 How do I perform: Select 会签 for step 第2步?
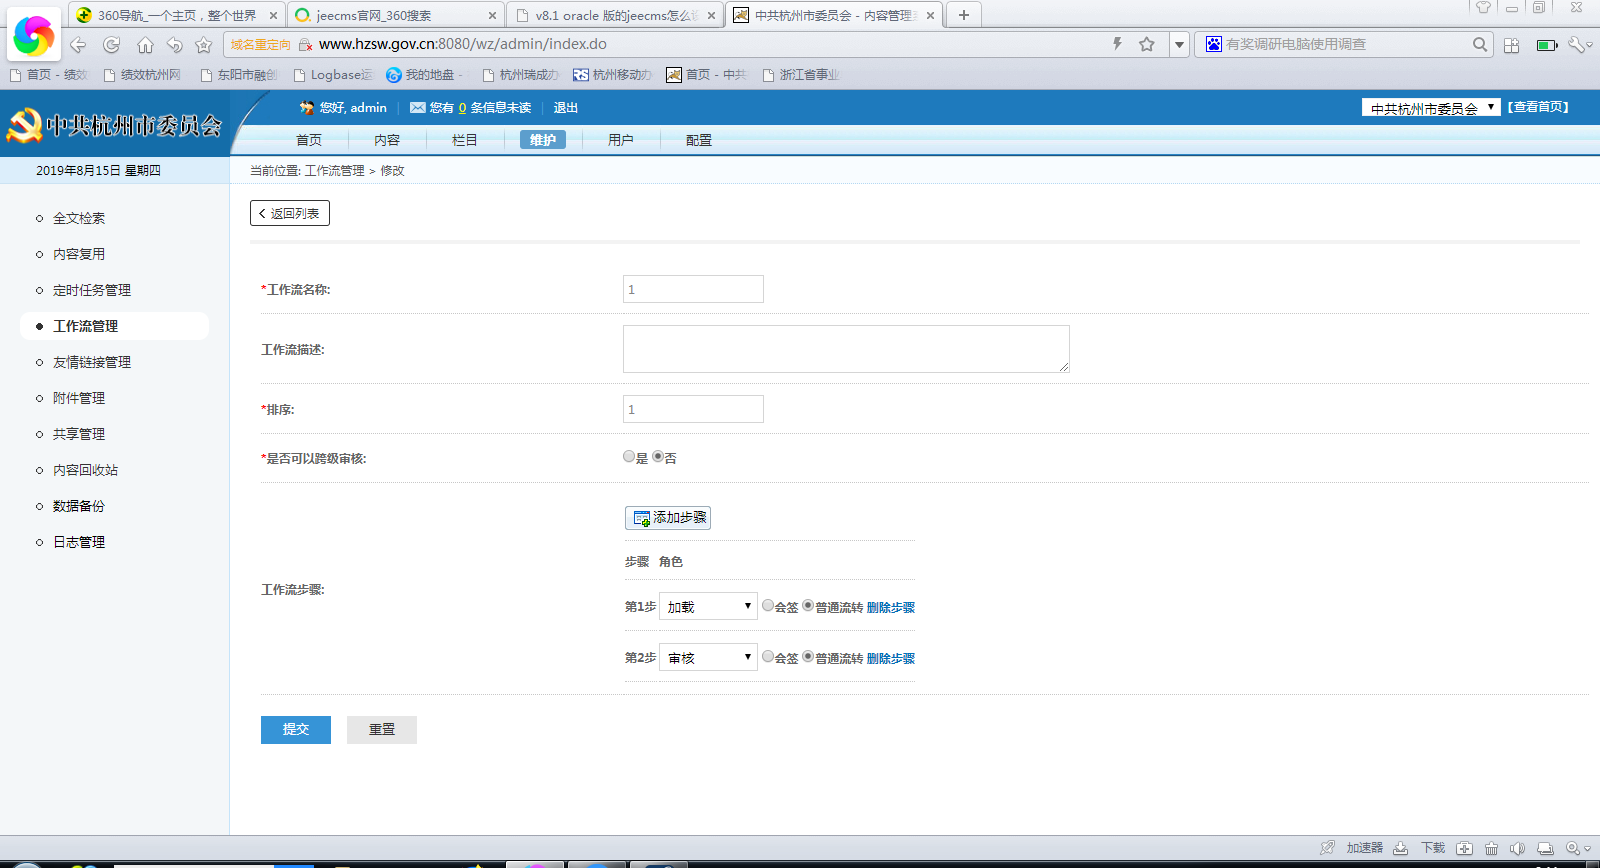tap(768, 656)
